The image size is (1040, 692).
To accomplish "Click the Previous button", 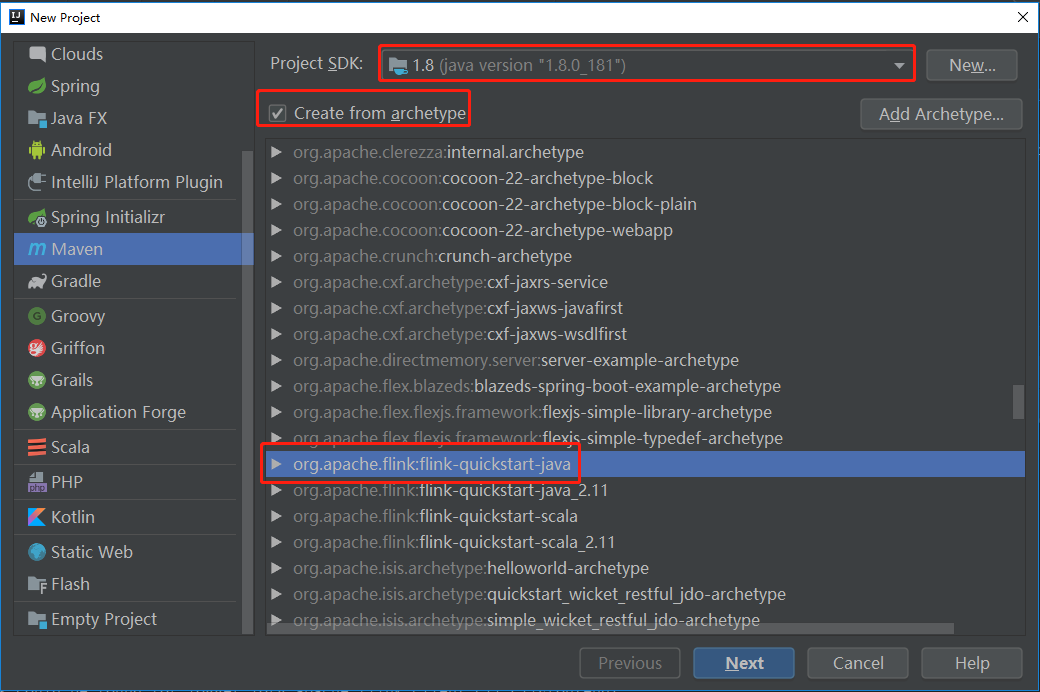I will click(x=630, y=663).
